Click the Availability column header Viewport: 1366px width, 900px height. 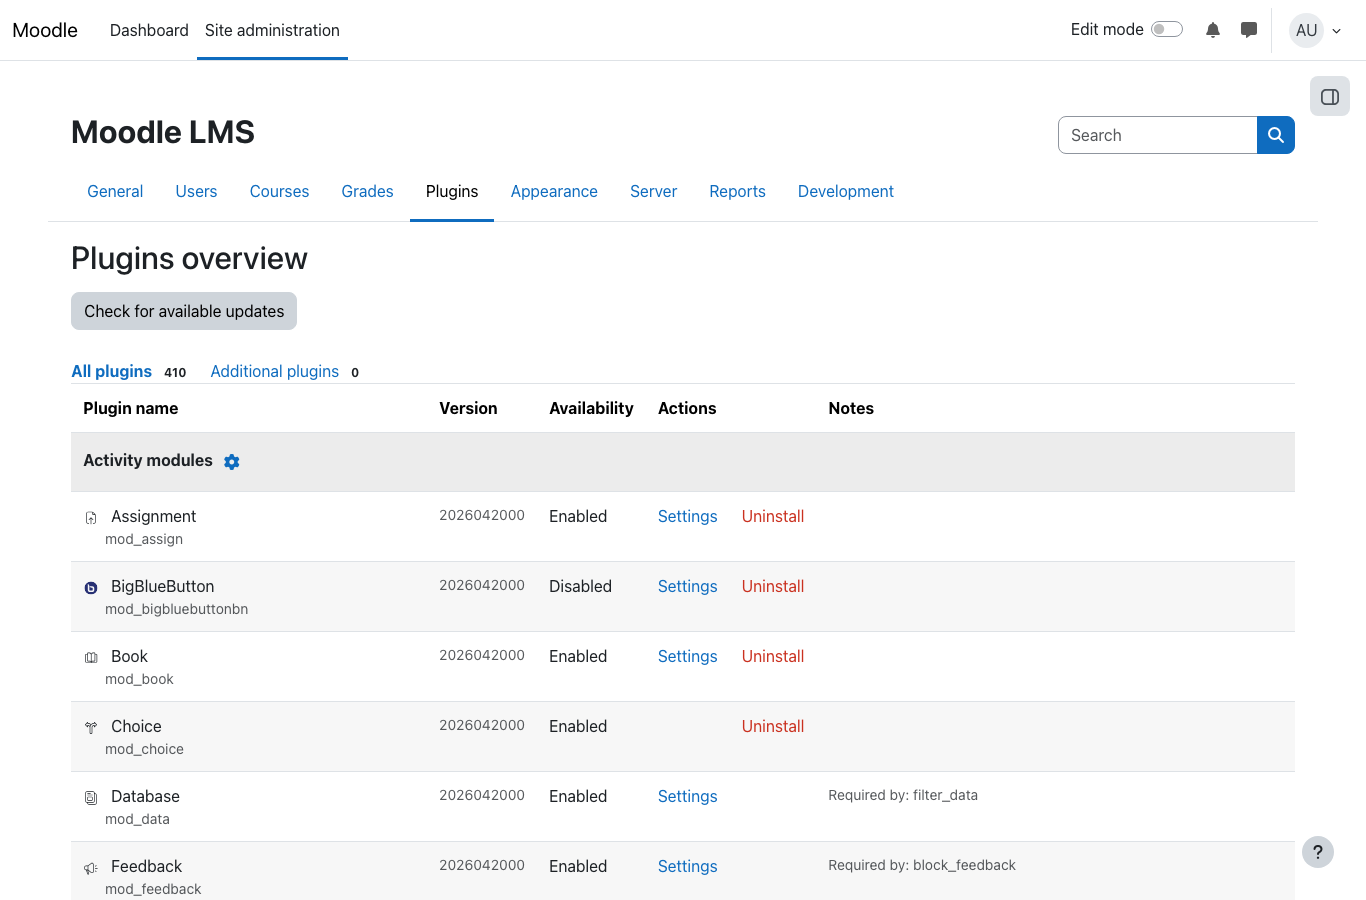(x=591, y=408)
